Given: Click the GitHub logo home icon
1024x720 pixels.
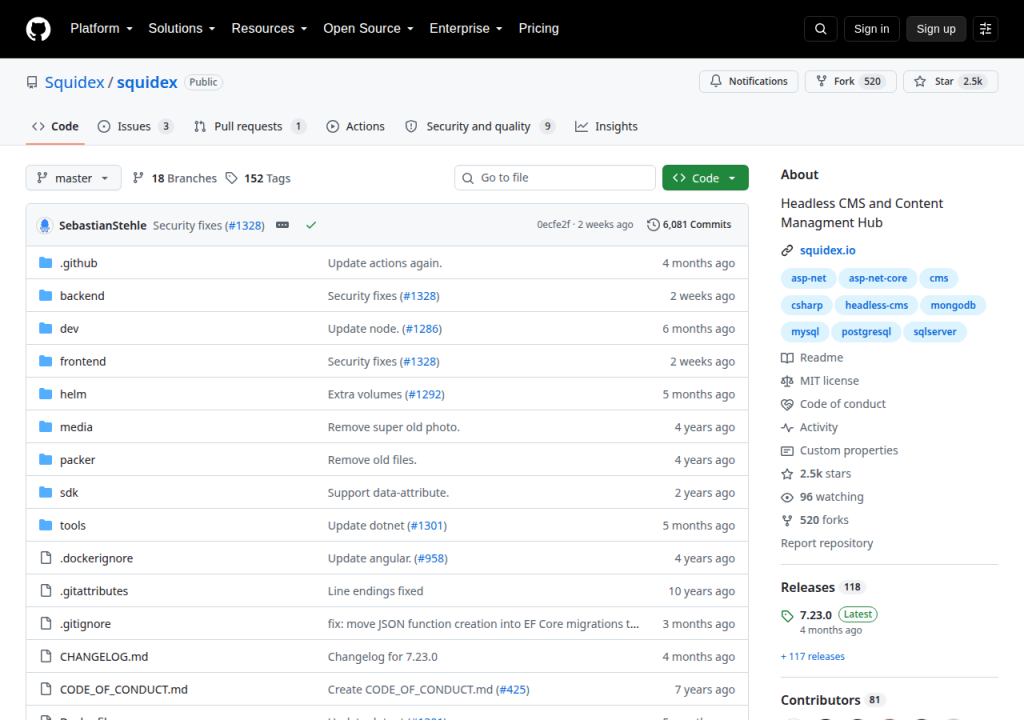Looking at the screenshot, I should 38,29.
